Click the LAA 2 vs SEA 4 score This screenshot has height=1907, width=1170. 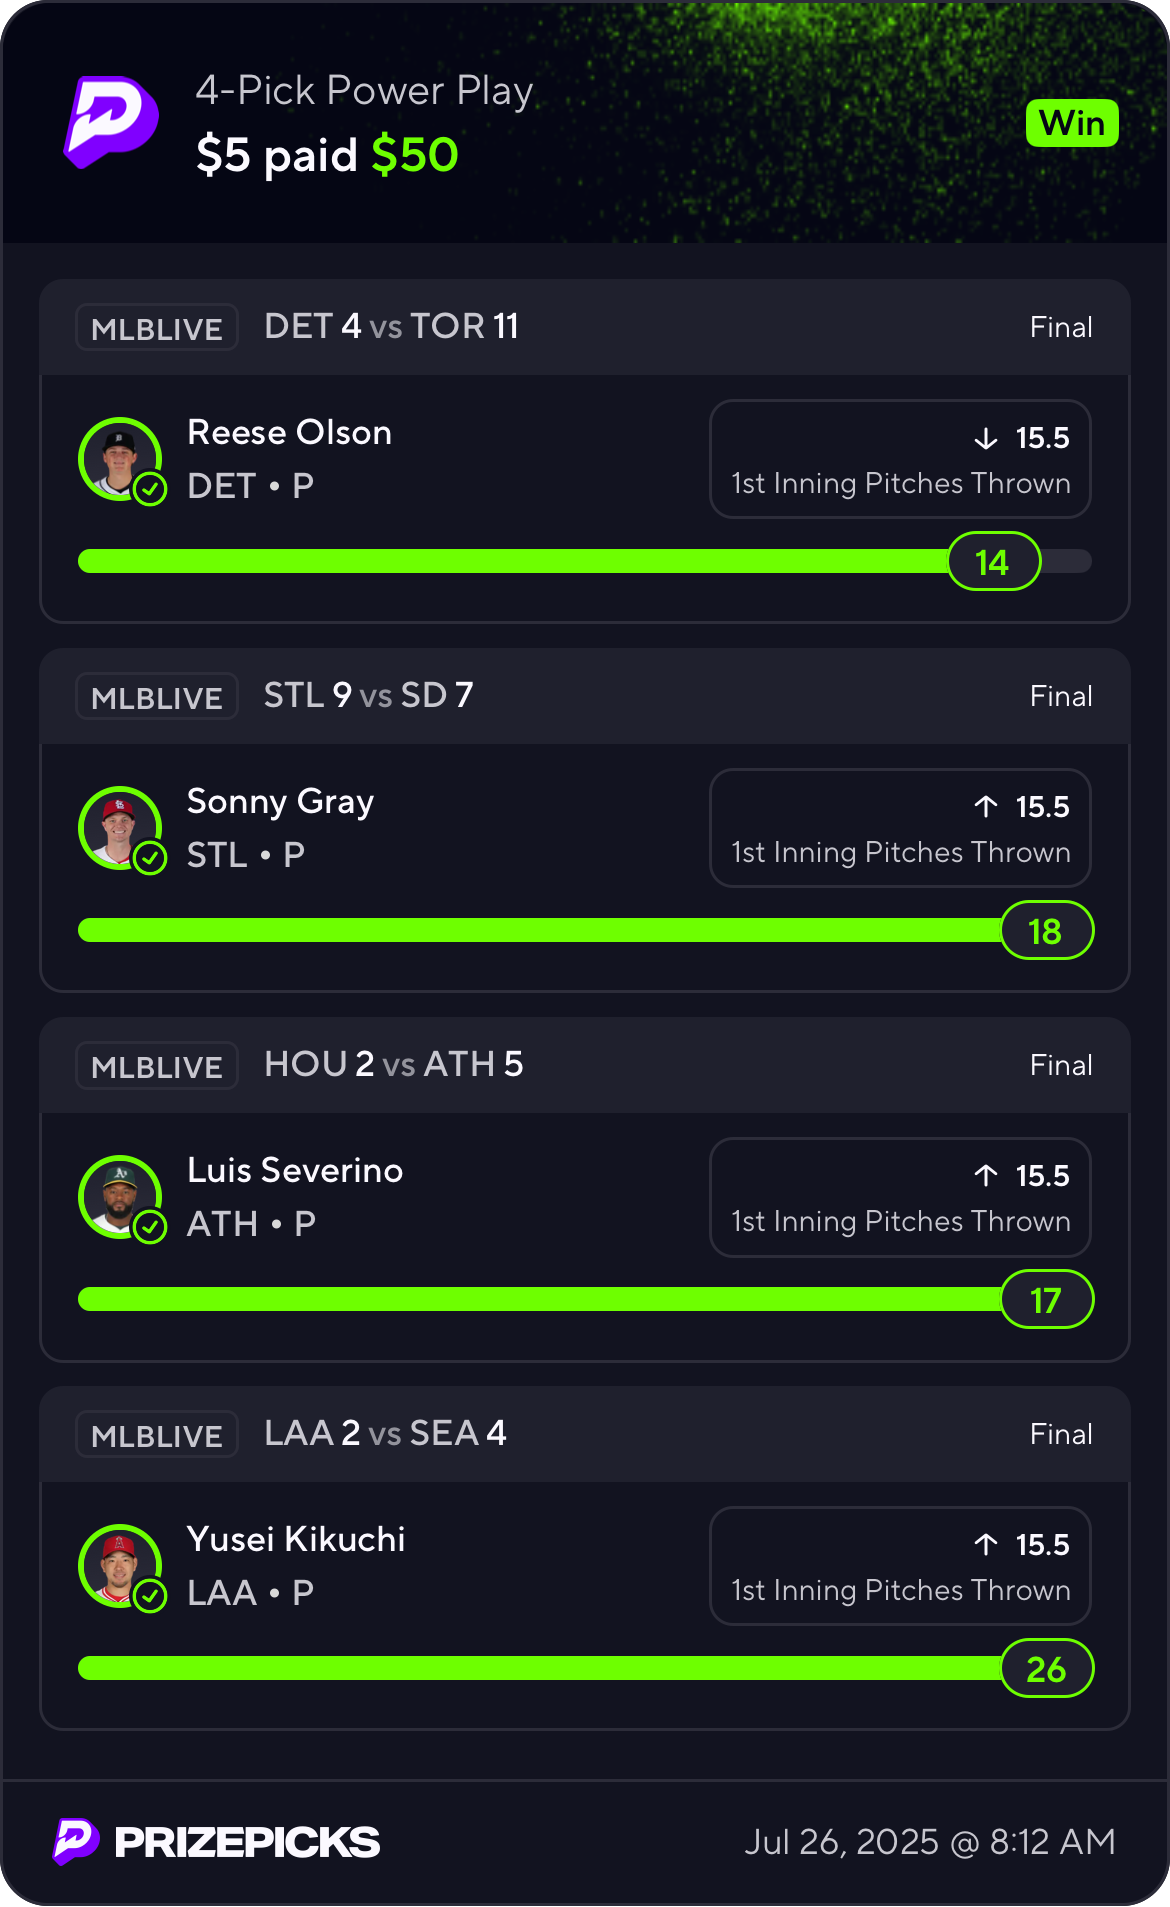coord(385,1433)
